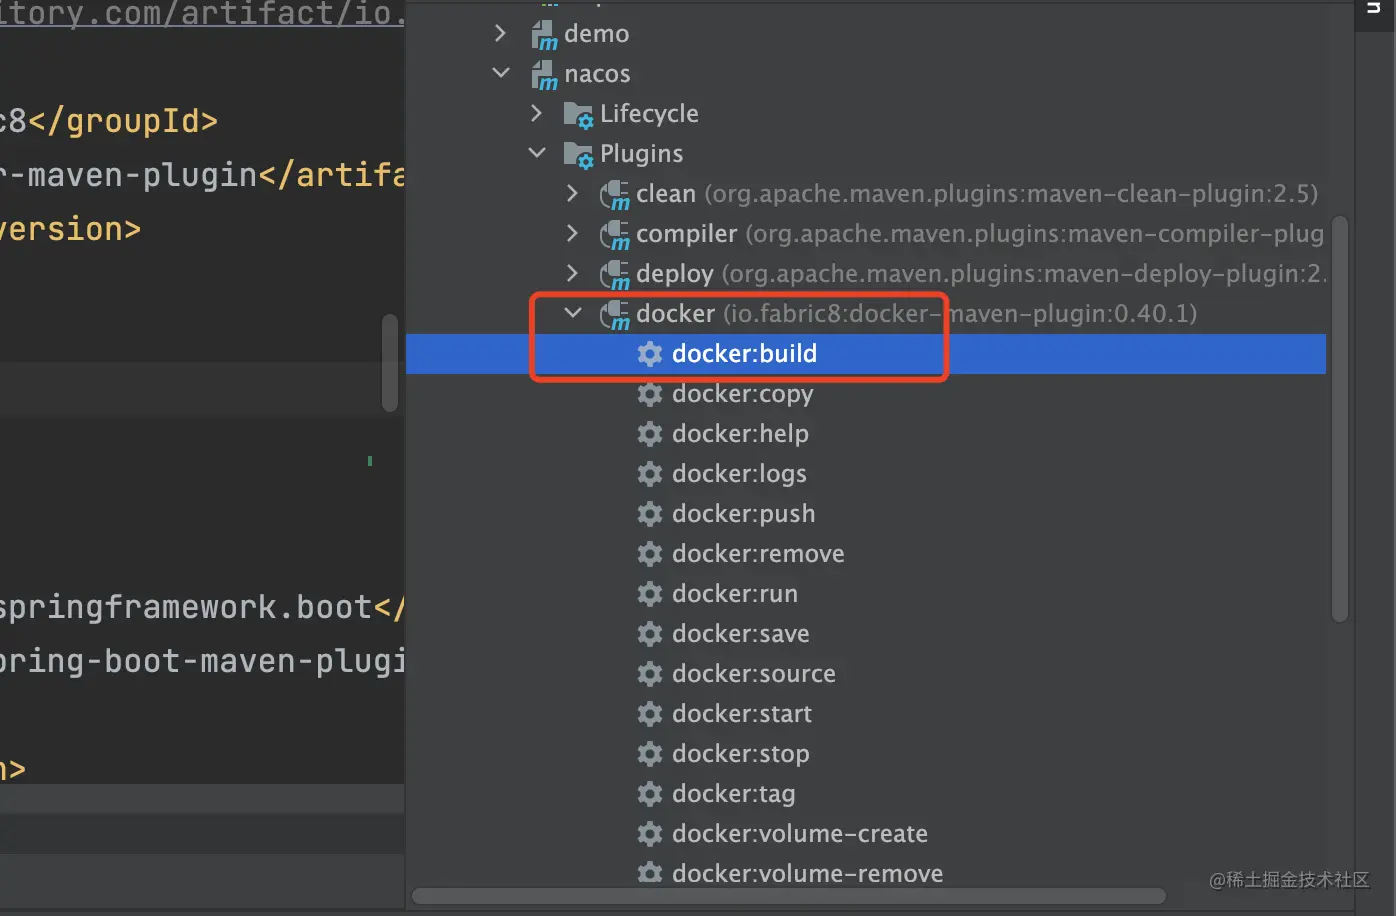
Task: Select the docker:stop goal
Action: pos(741,754)
